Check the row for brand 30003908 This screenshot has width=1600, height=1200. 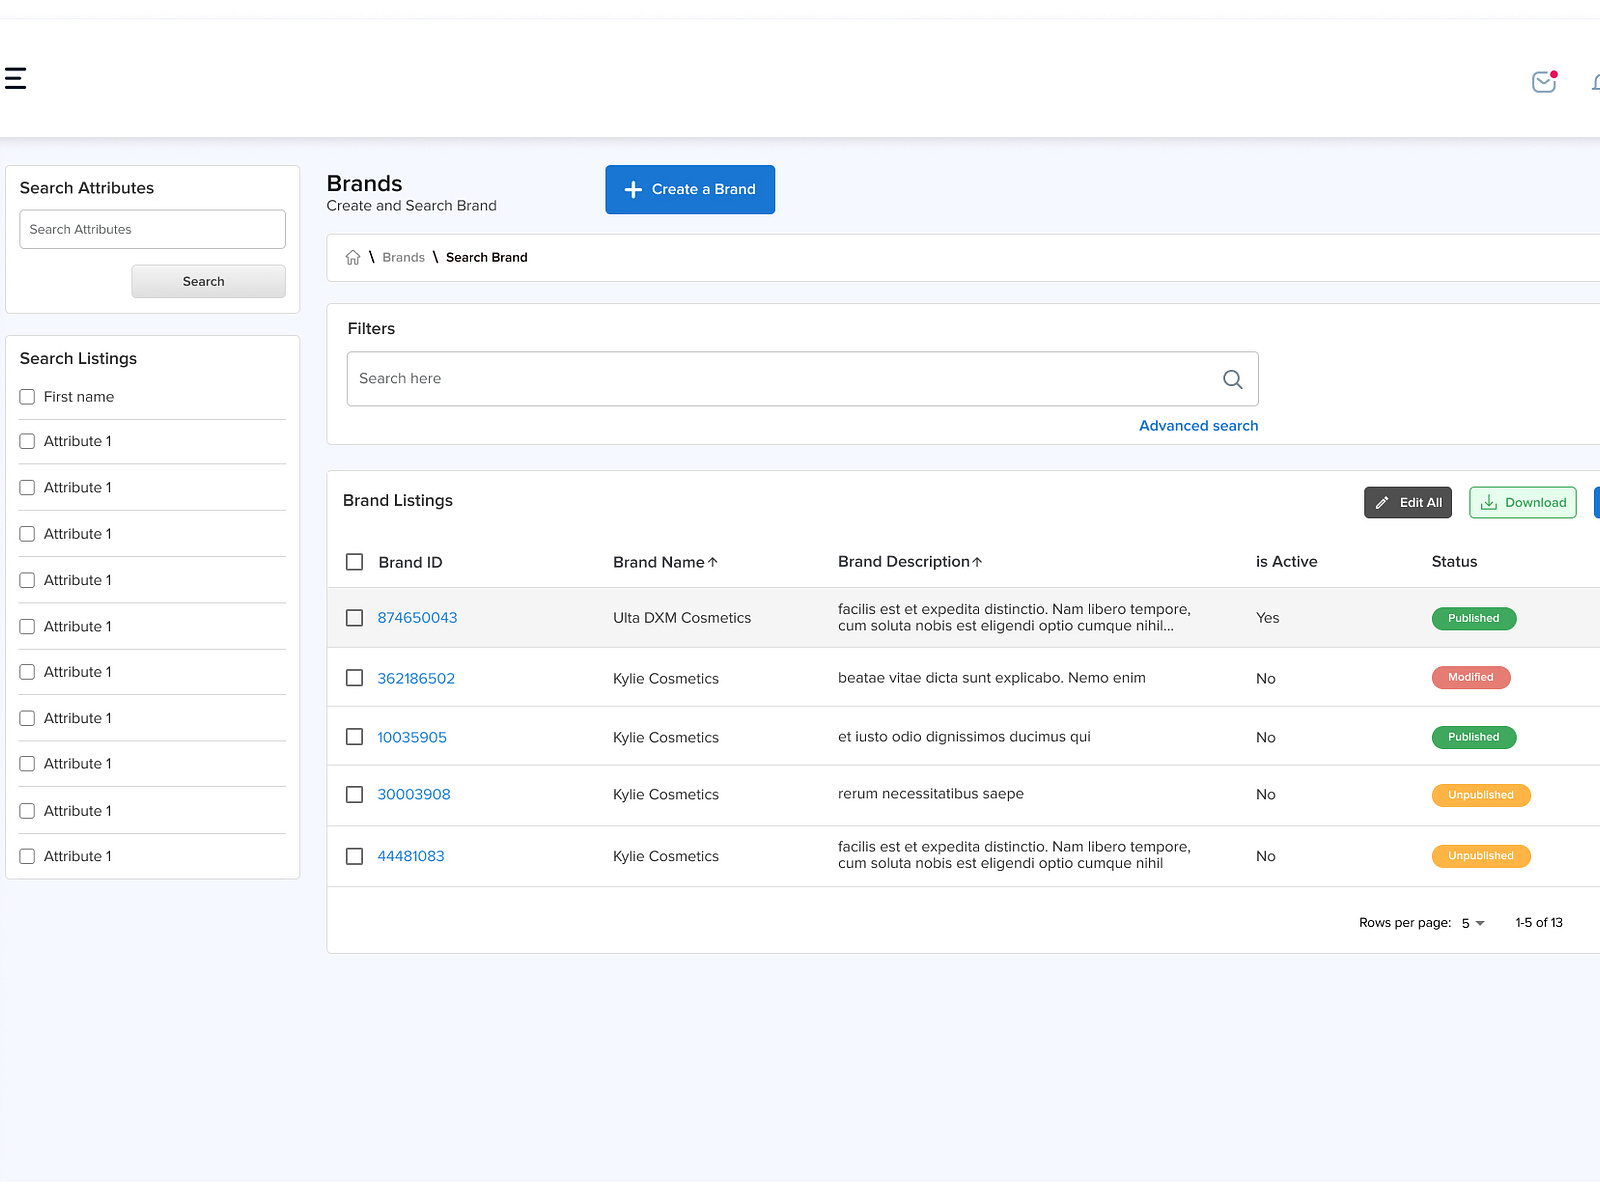coord(354,795)
